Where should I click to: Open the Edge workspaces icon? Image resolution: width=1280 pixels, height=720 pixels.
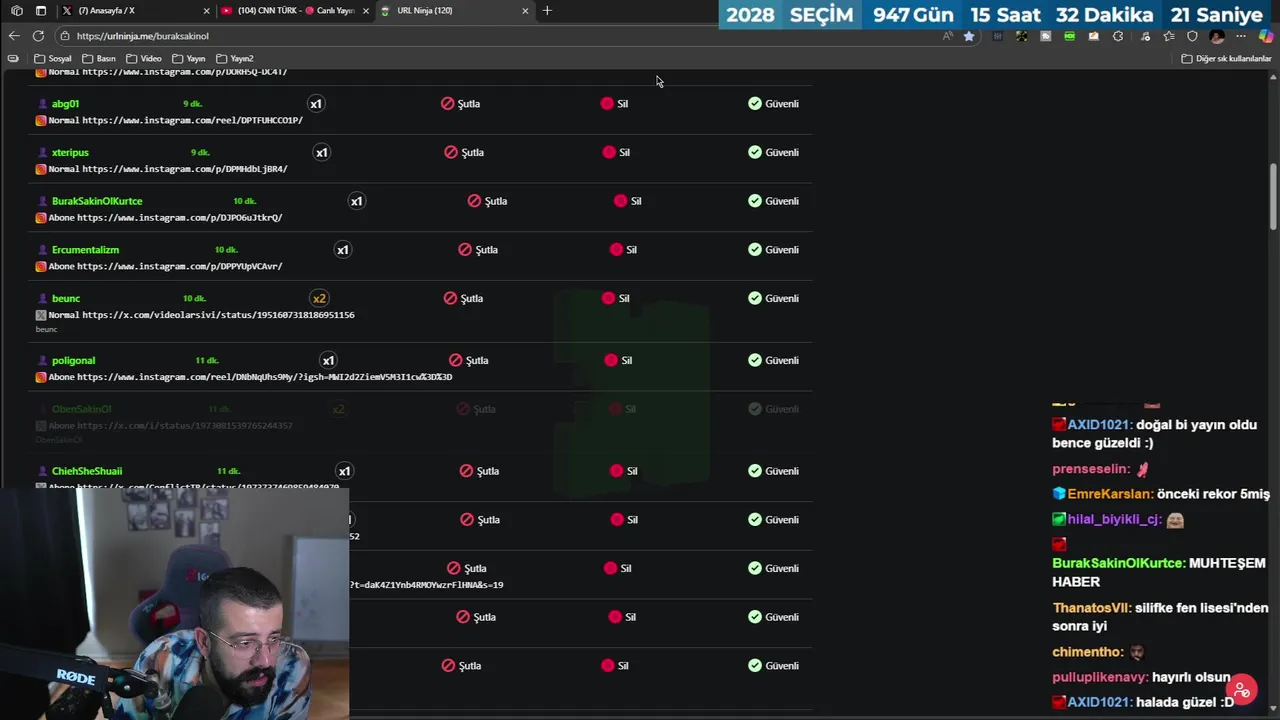(17, 11)
